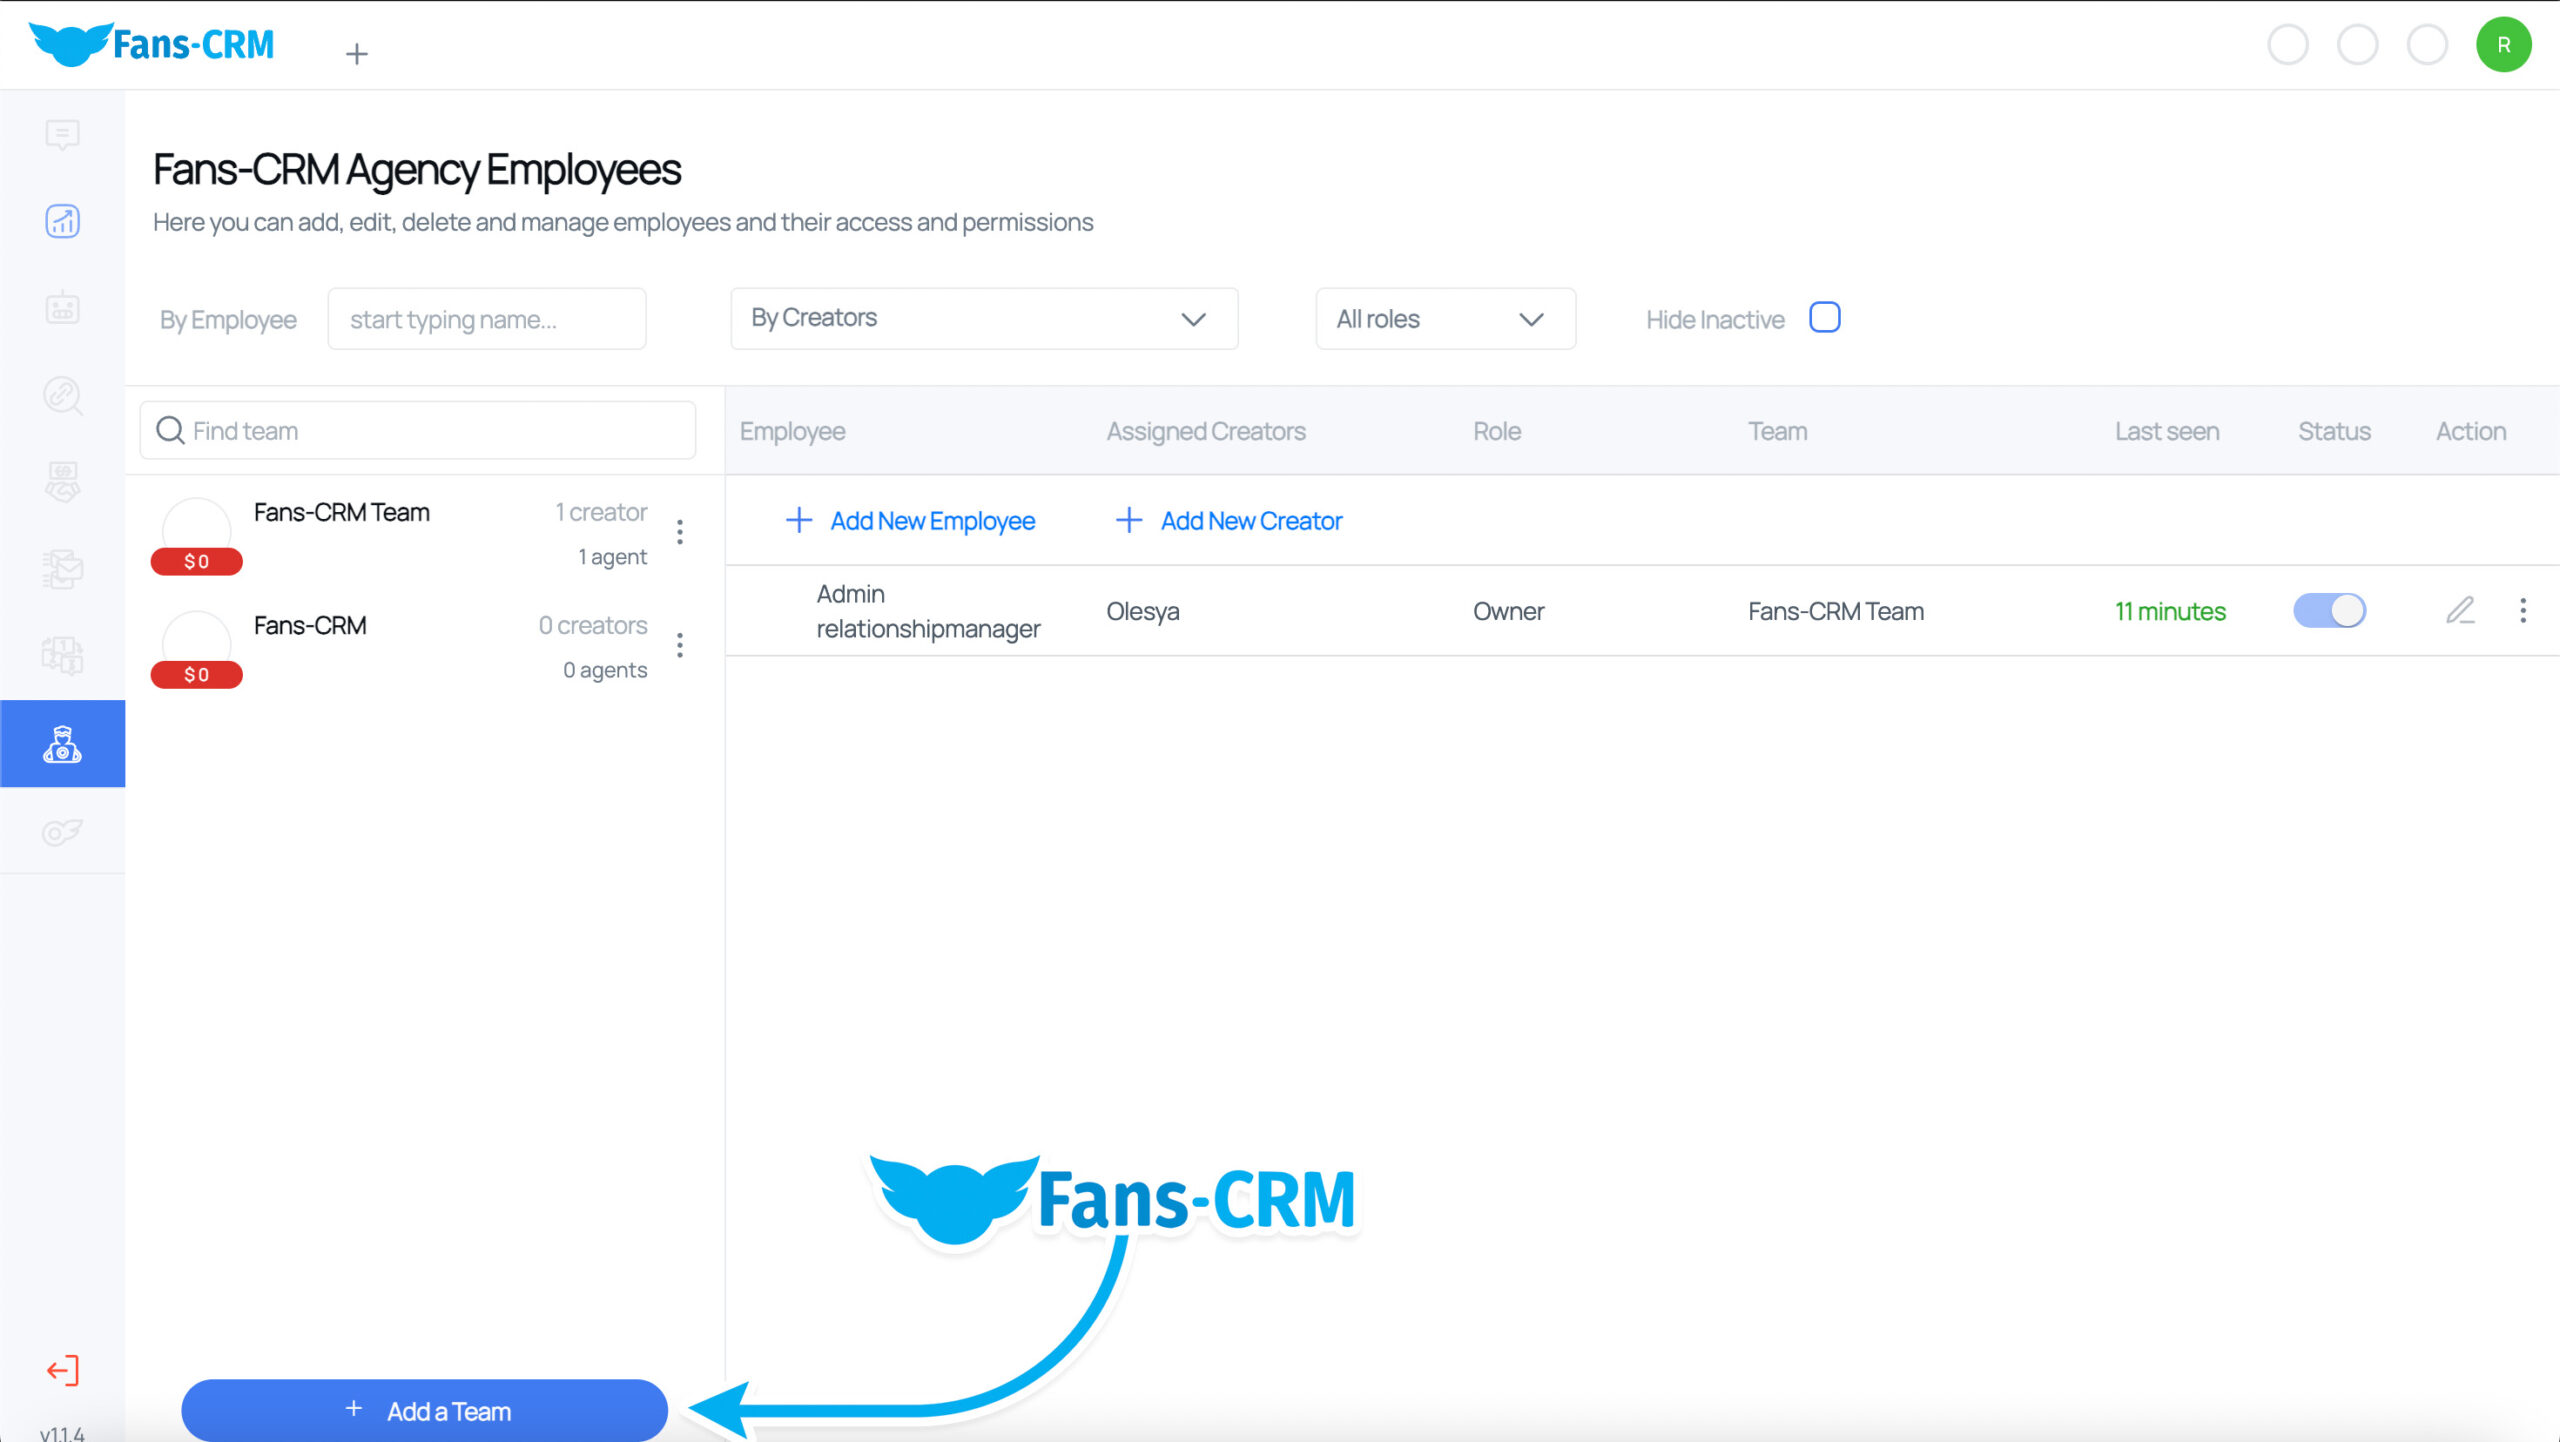Click Add a Team button
The image size is (2560, 1442).
pos(425,1410)
